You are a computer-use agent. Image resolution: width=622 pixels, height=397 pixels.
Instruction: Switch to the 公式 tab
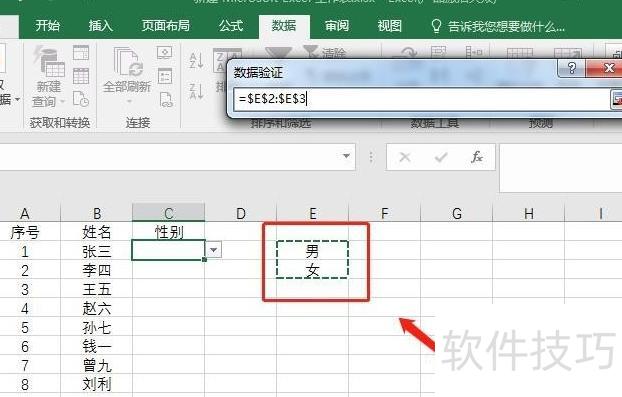coord(230,26)
